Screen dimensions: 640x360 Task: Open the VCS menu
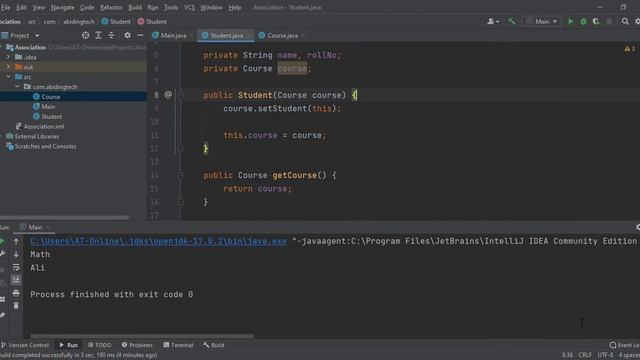(x=189, y=7)
